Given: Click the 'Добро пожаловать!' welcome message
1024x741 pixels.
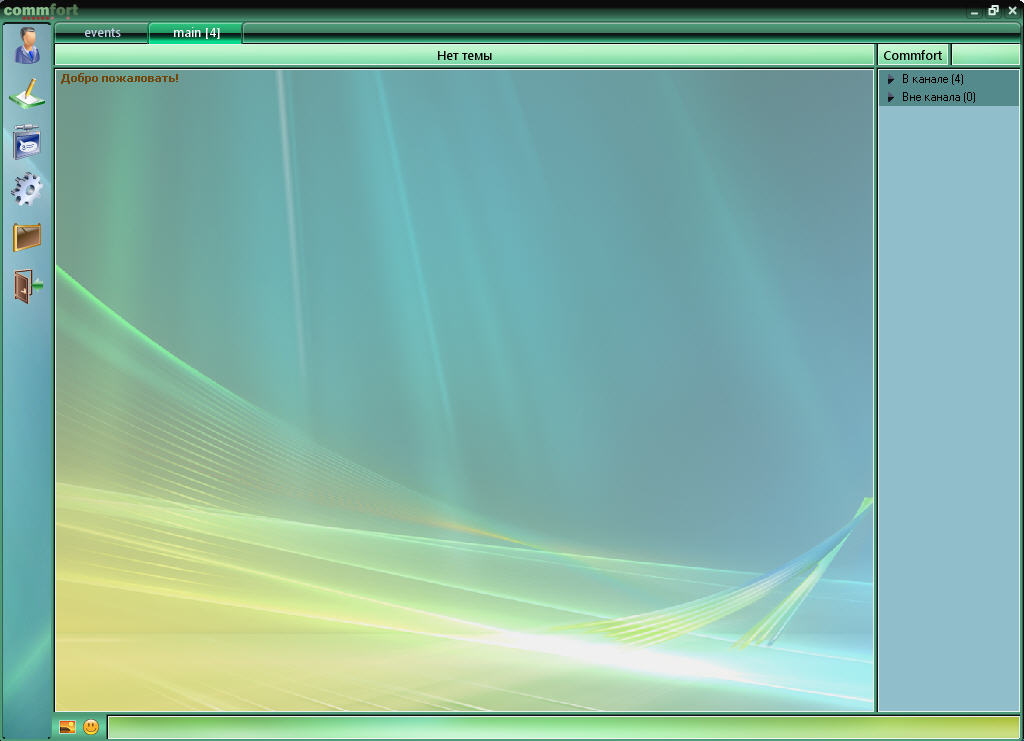Looking at the screenshot, I should pos(120,78).
